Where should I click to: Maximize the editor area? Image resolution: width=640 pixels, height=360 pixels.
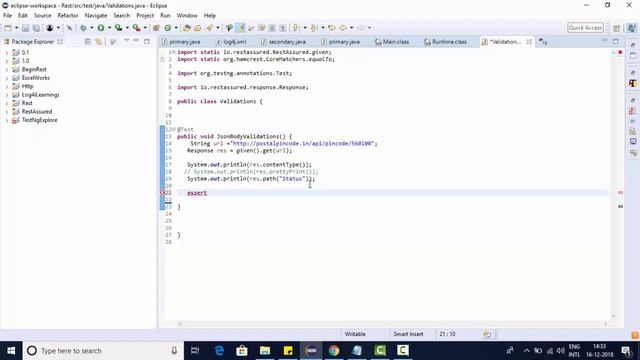click(616, 41)
